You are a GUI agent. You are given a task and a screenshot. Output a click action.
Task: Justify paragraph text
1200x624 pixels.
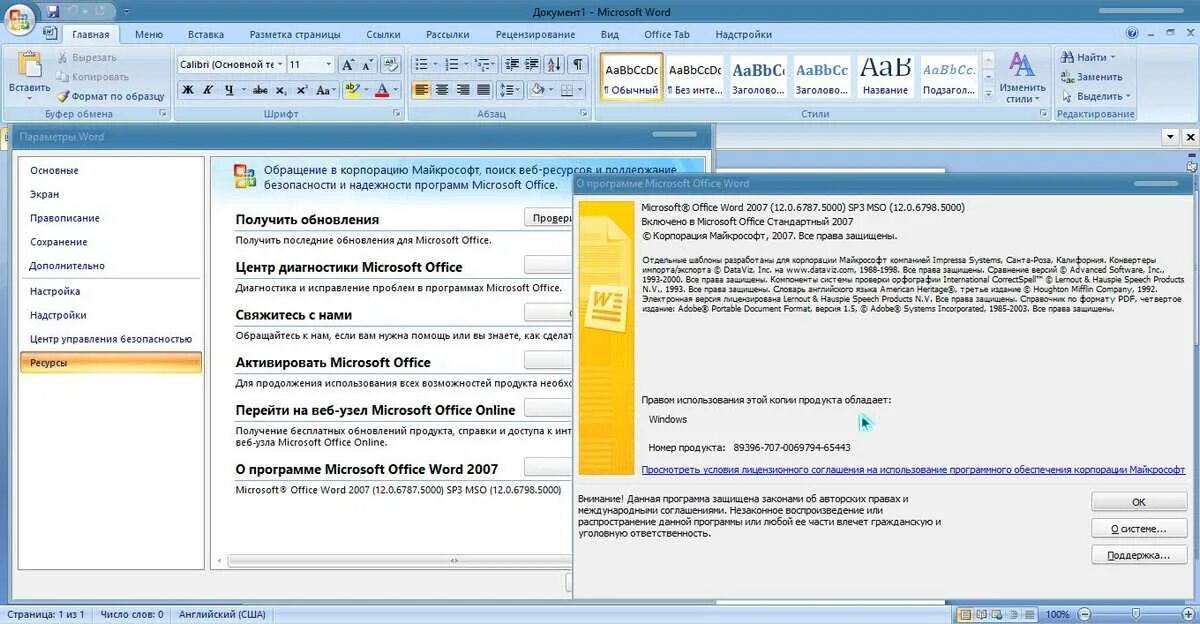coord(483,90)
